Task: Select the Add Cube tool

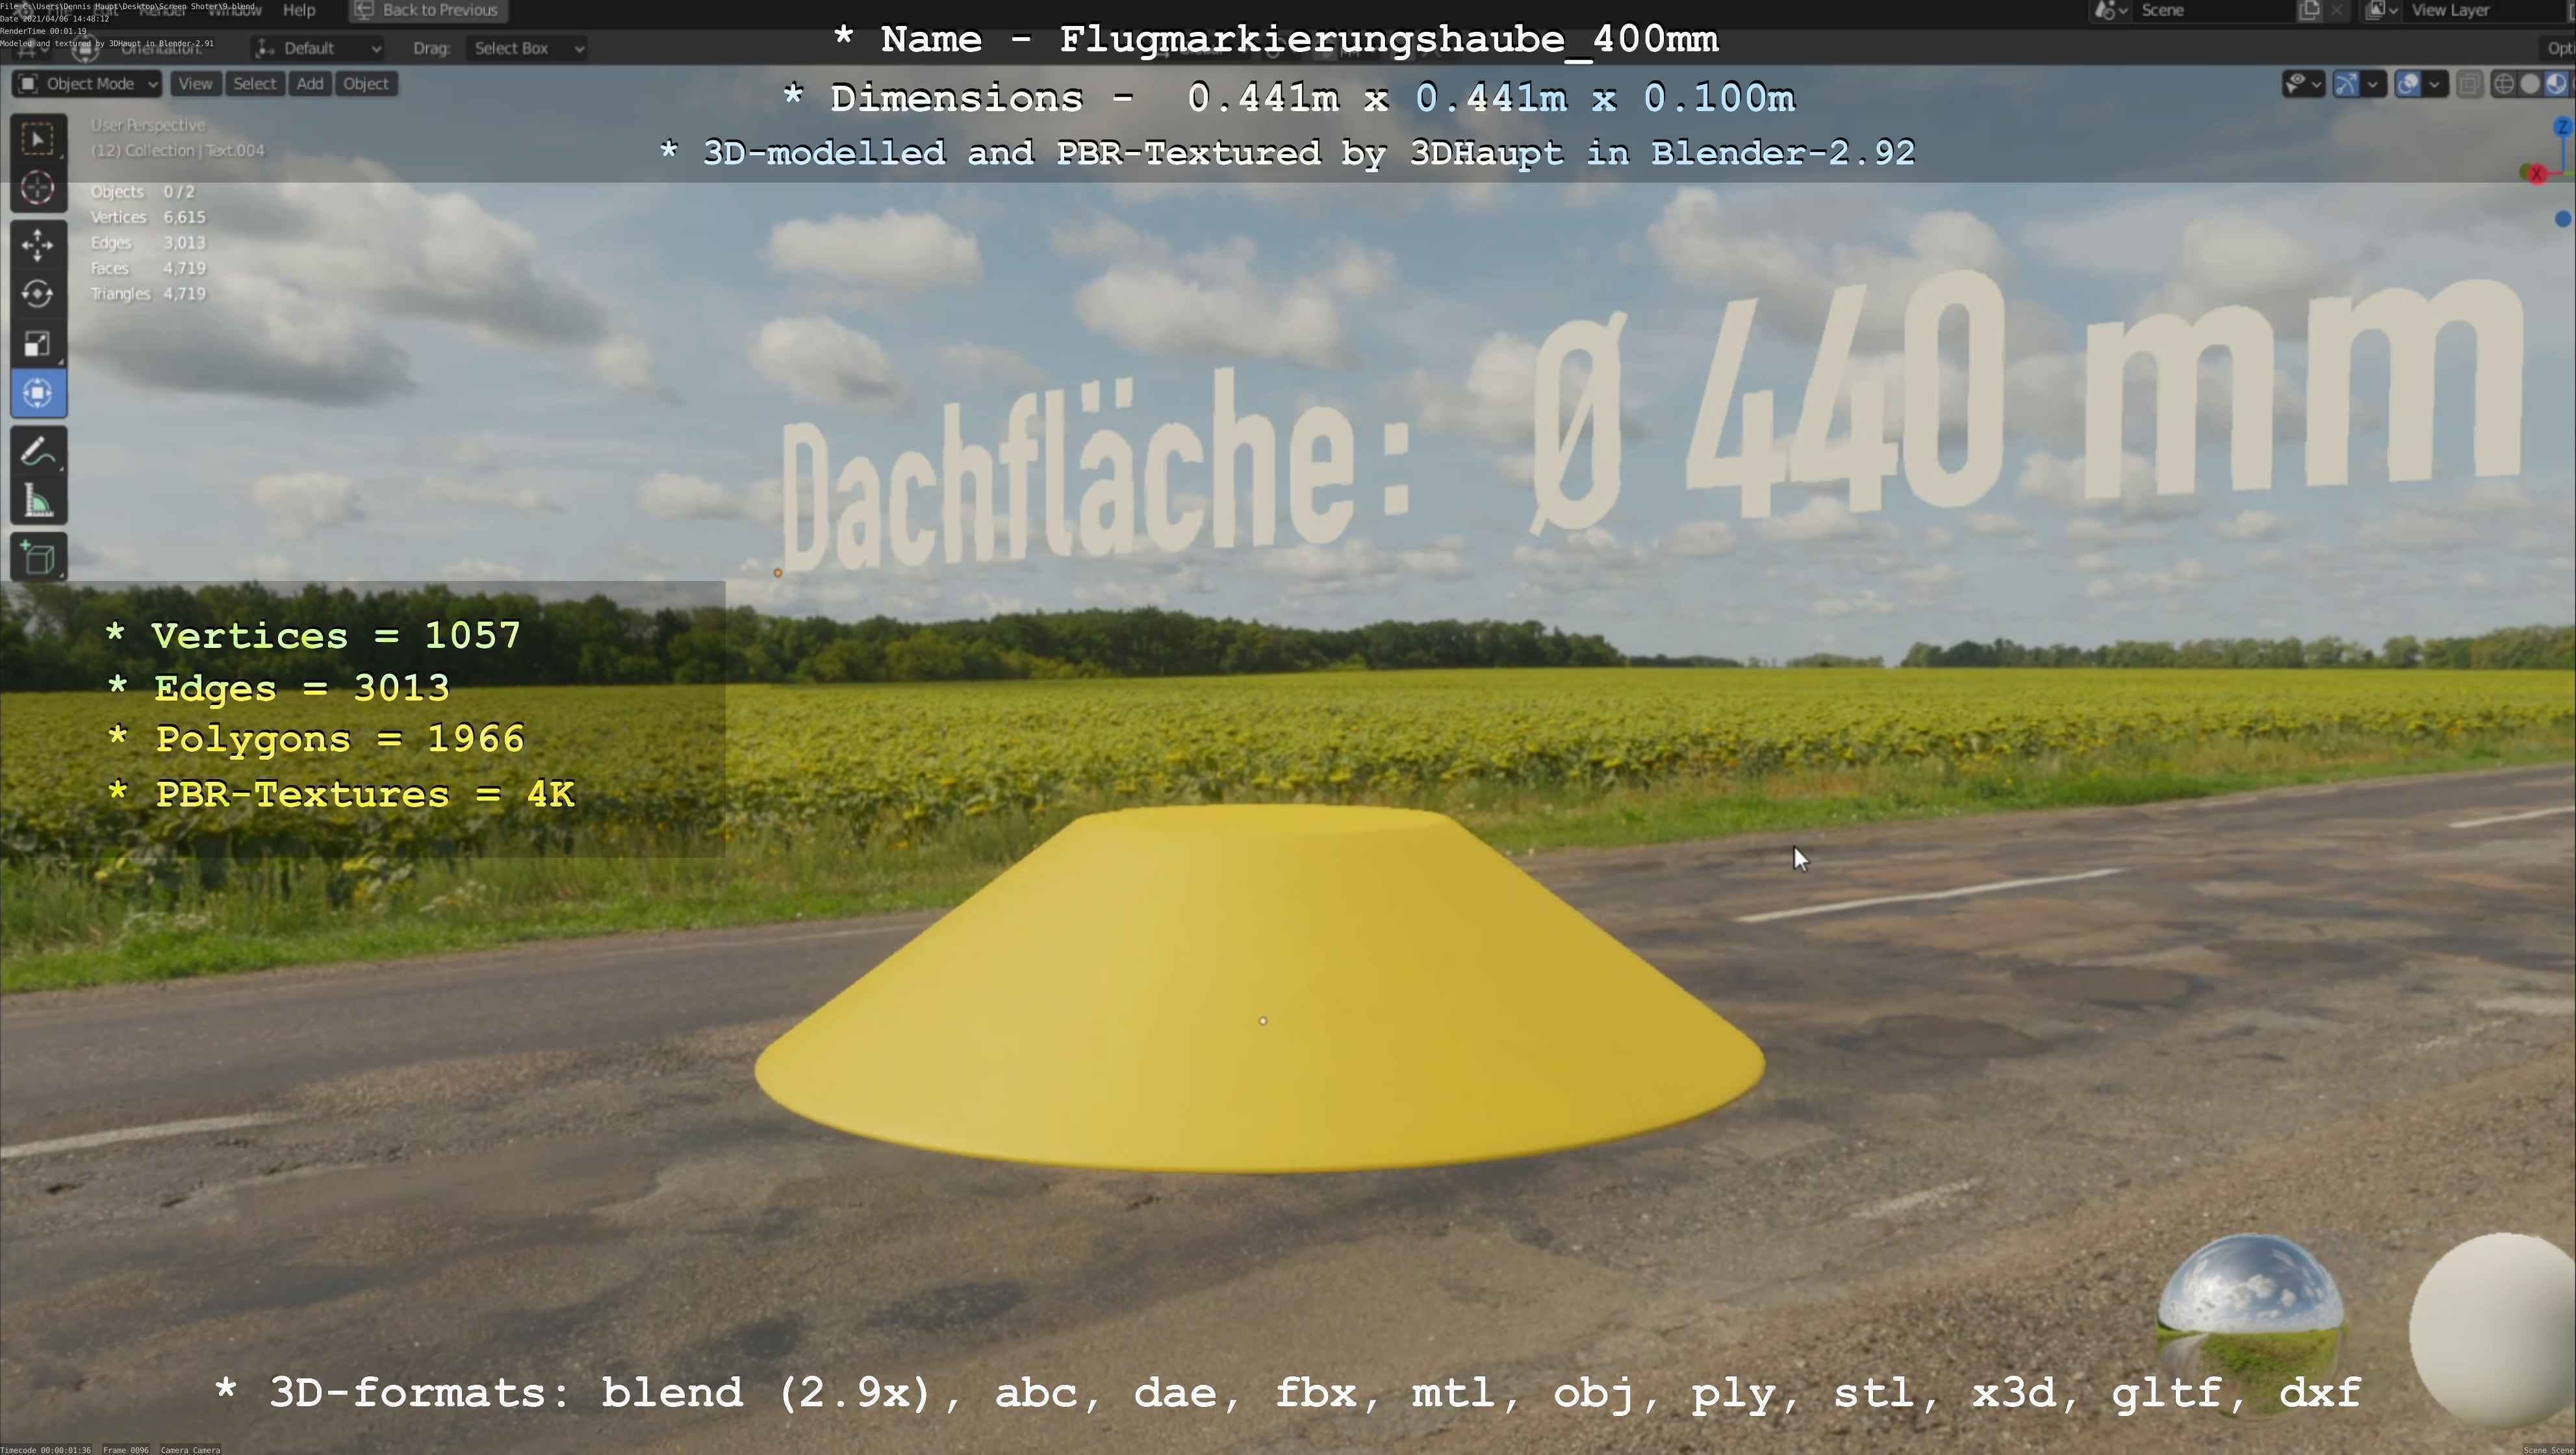Action: click(38, 558)
